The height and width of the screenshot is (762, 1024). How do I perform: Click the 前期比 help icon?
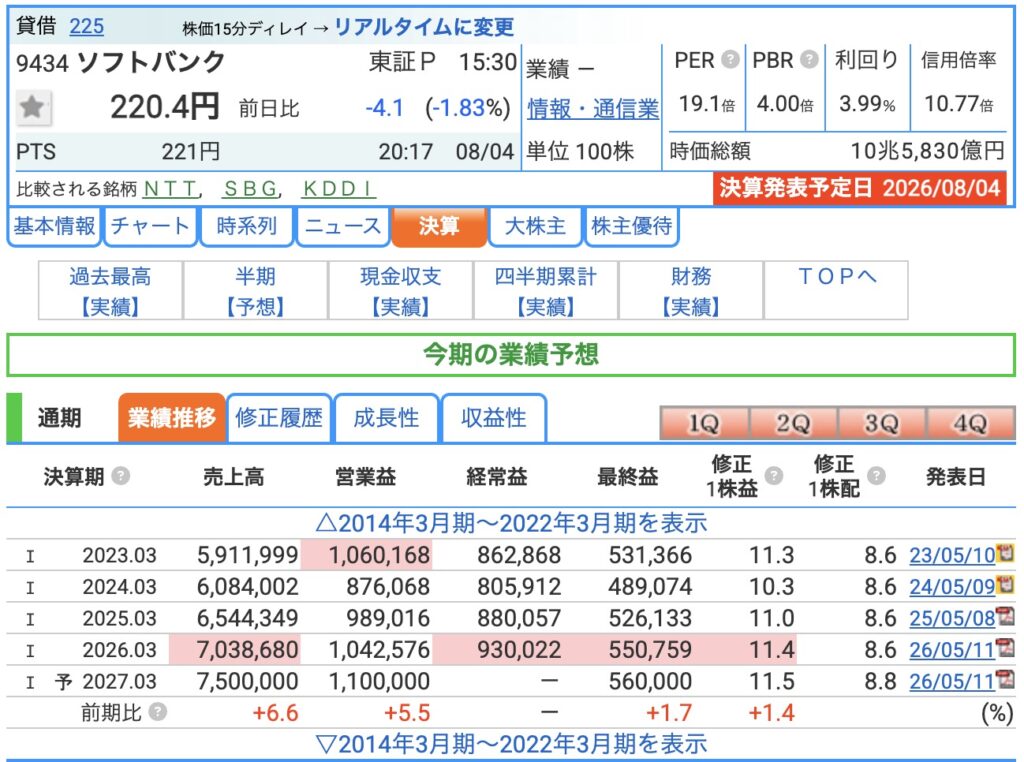tap(157, 711)
